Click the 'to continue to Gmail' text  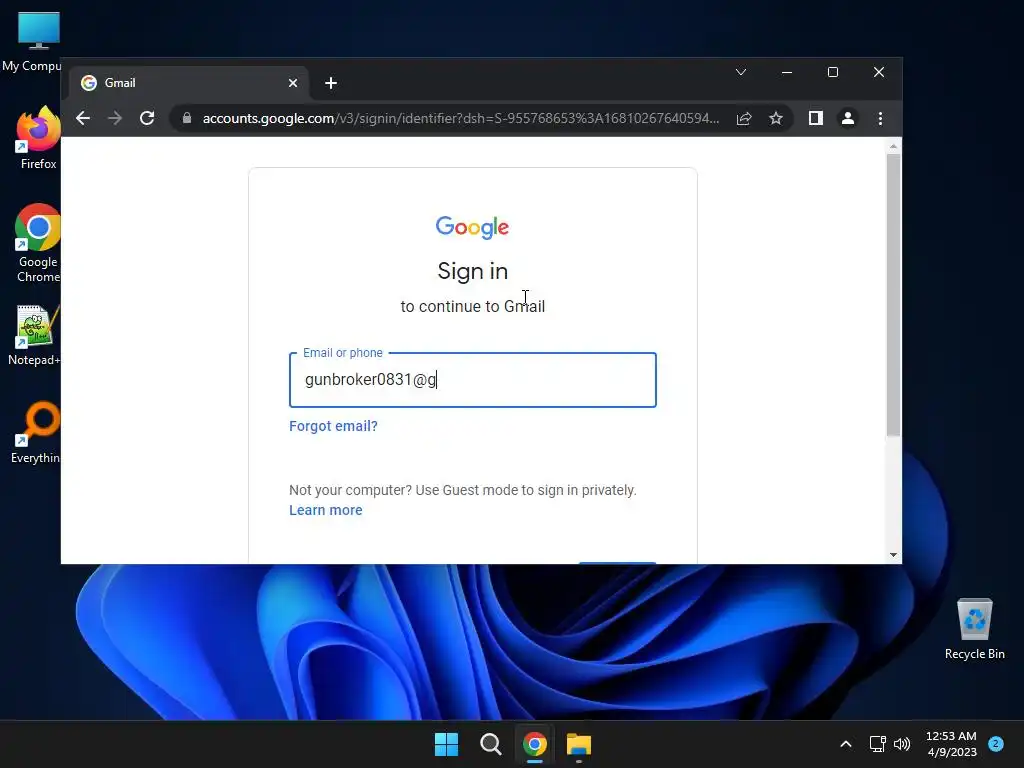473,306
